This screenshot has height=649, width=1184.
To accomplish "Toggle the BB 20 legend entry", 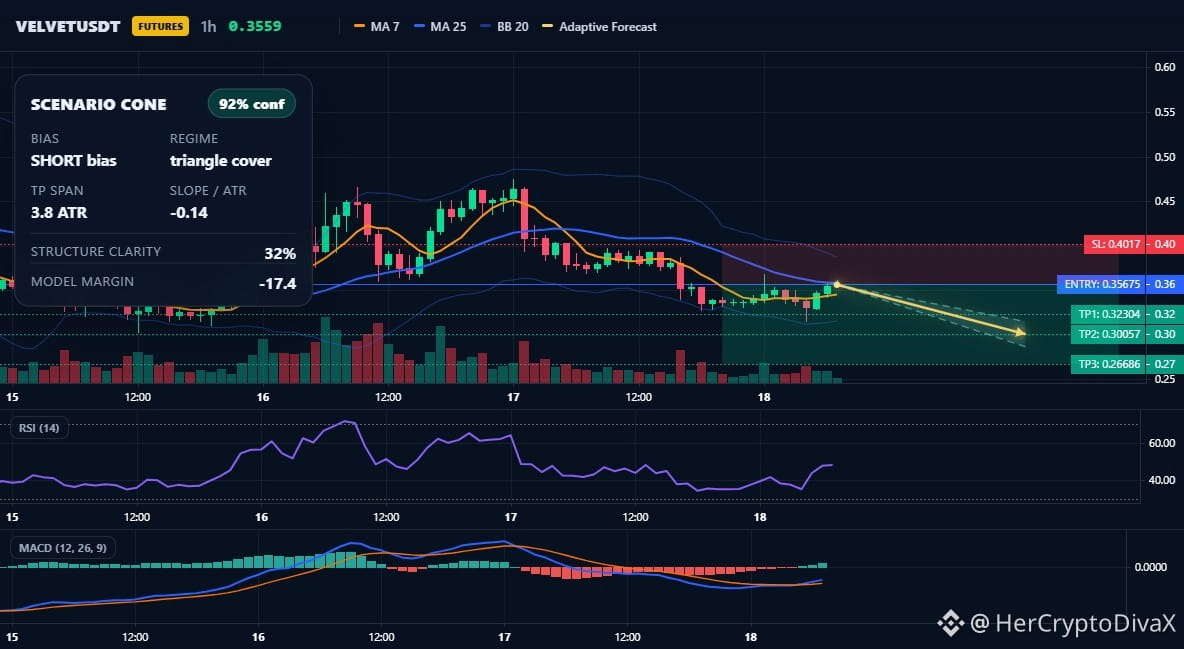I will point(504,26).
